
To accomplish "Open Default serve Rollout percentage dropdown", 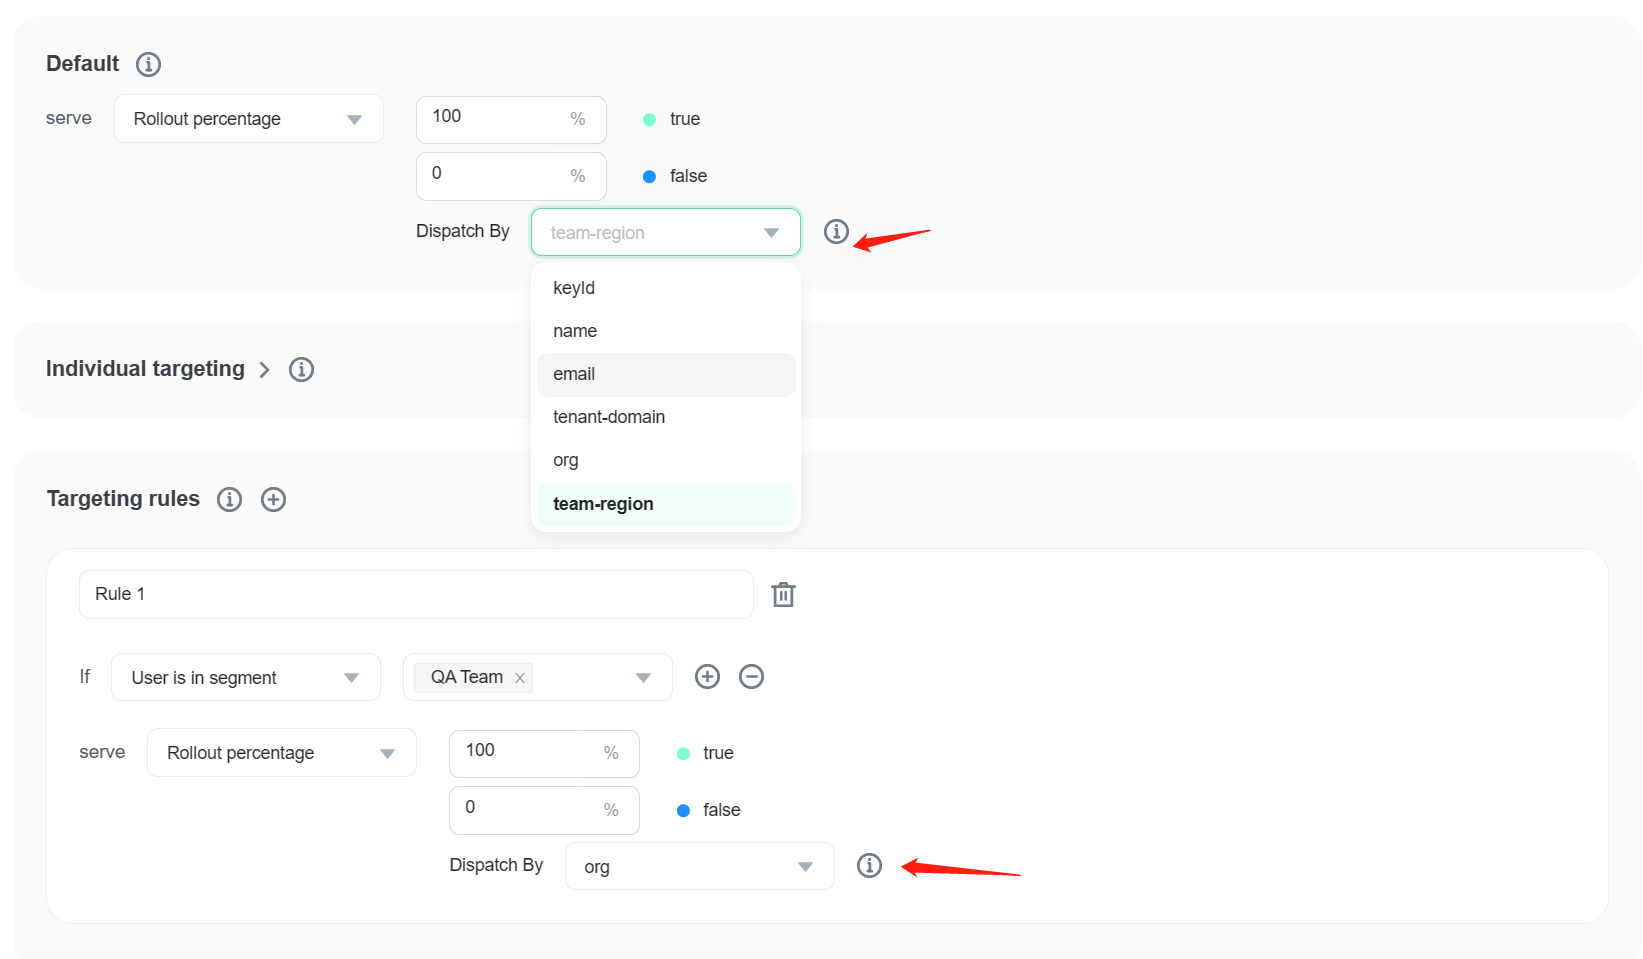I will tap(248, 119).
